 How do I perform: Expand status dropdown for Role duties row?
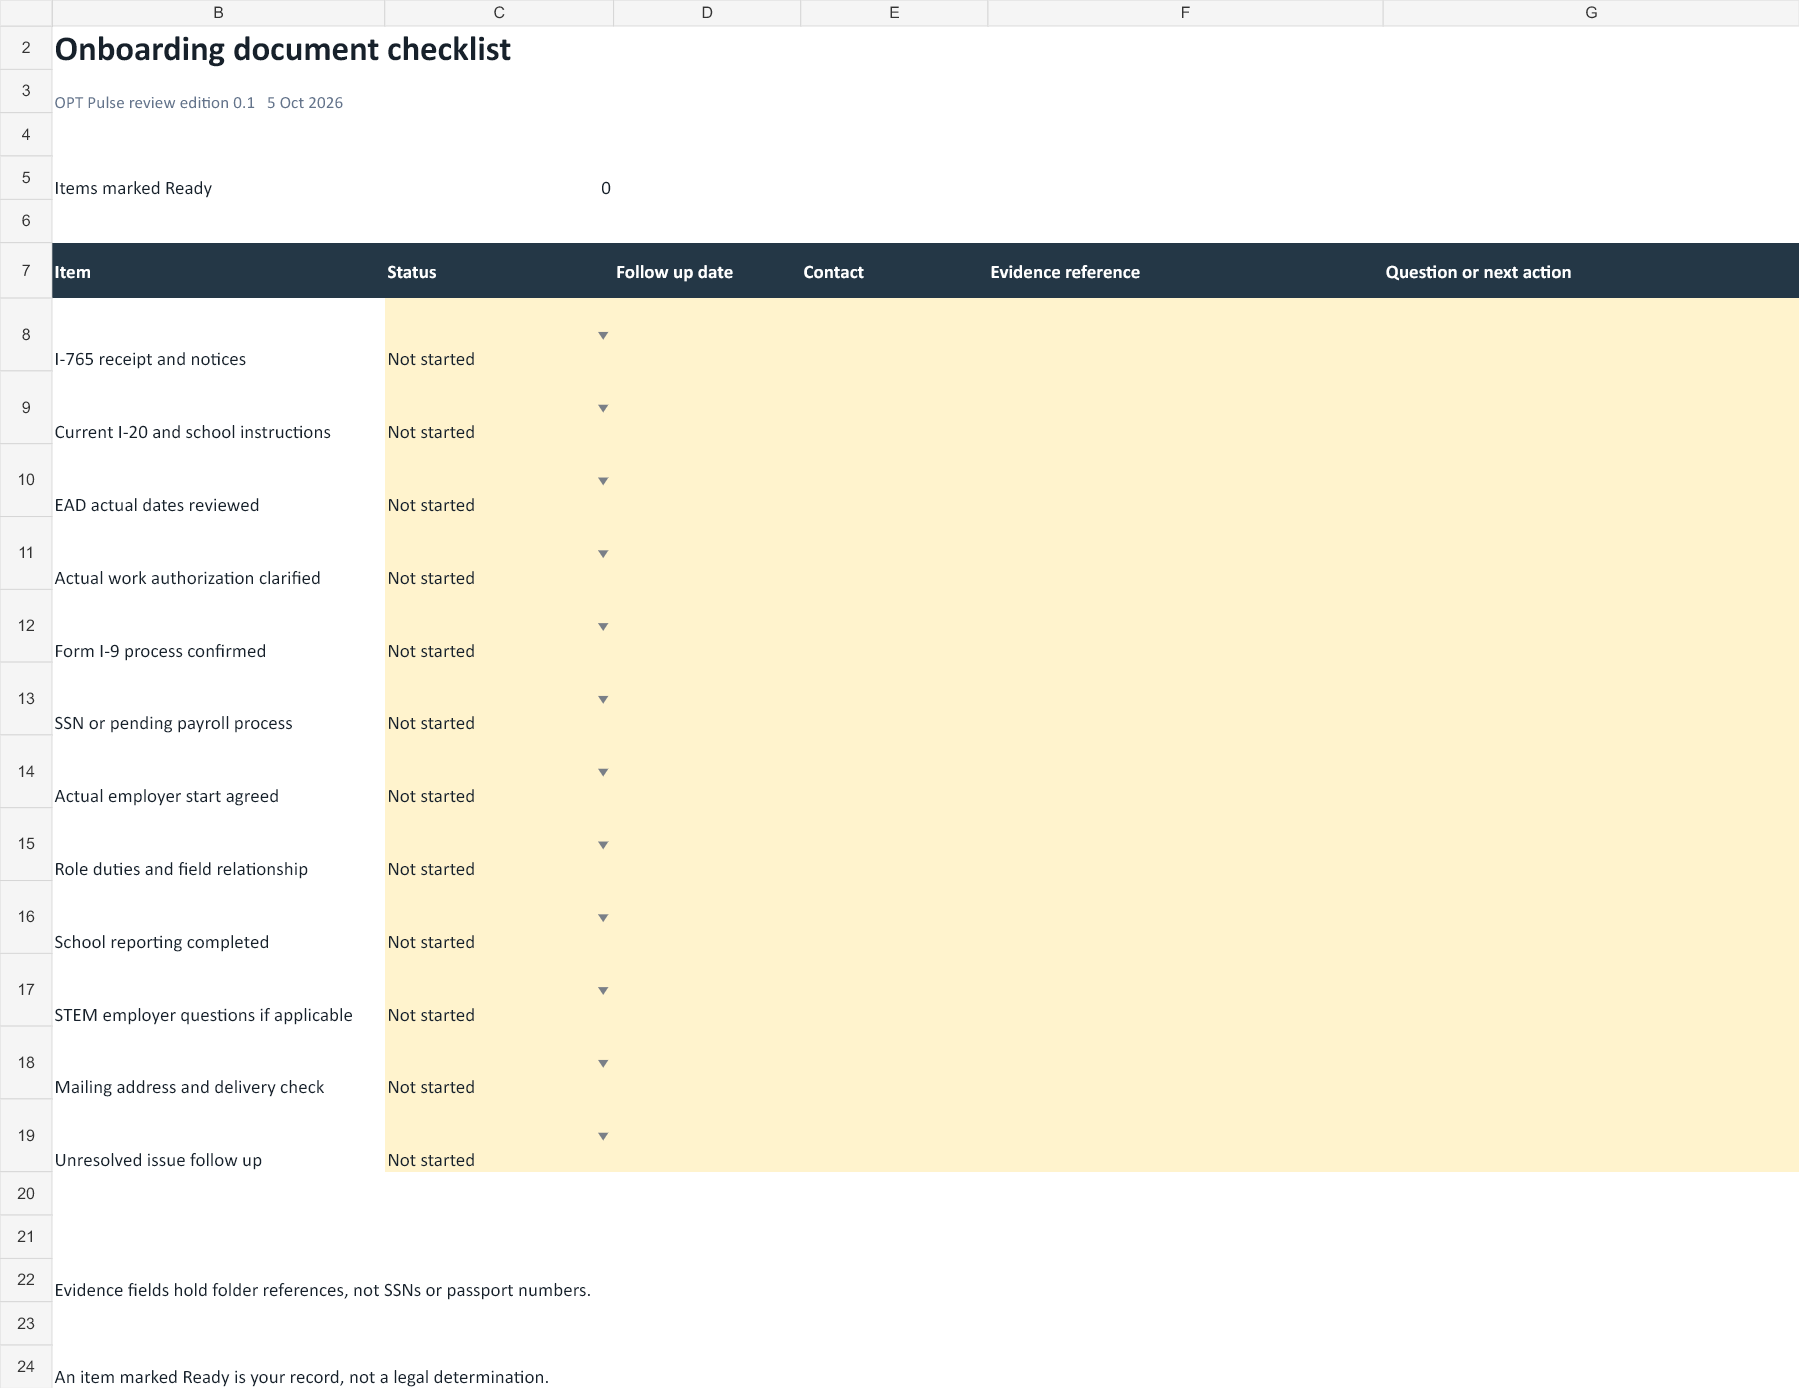point(603,846)
